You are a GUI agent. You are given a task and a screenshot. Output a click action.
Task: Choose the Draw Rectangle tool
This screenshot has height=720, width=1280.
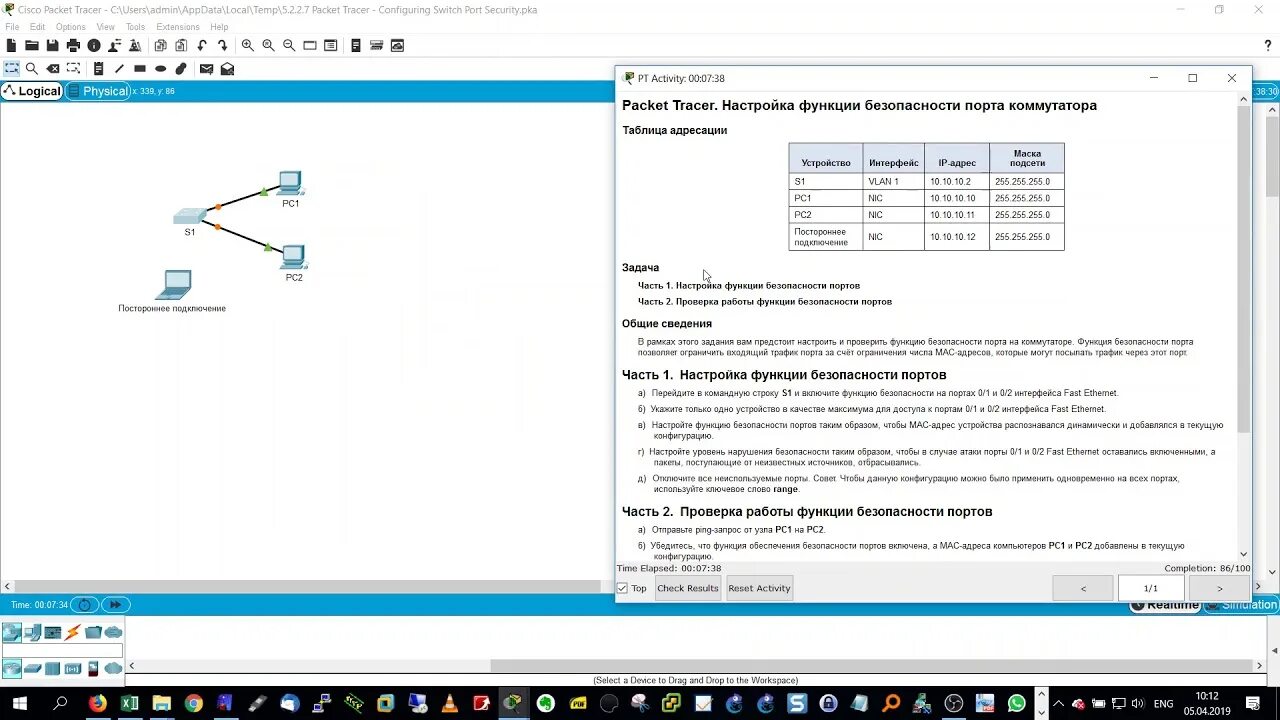pos(140,69)
